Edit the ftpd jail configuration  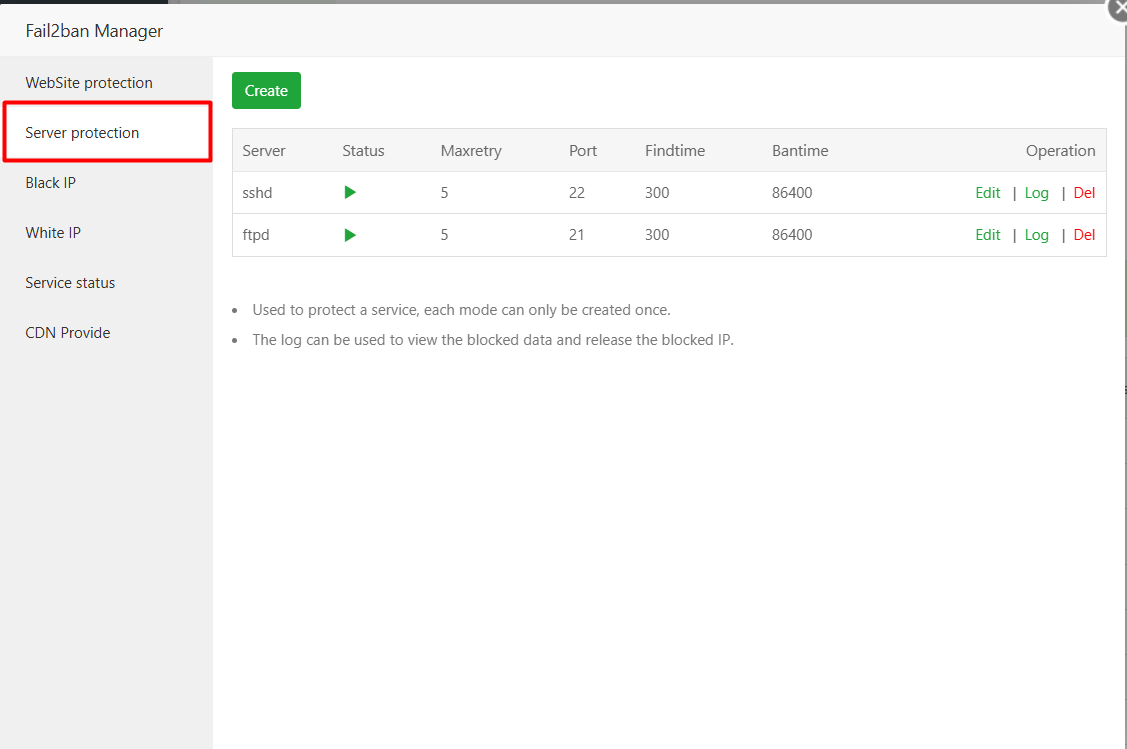987,234
